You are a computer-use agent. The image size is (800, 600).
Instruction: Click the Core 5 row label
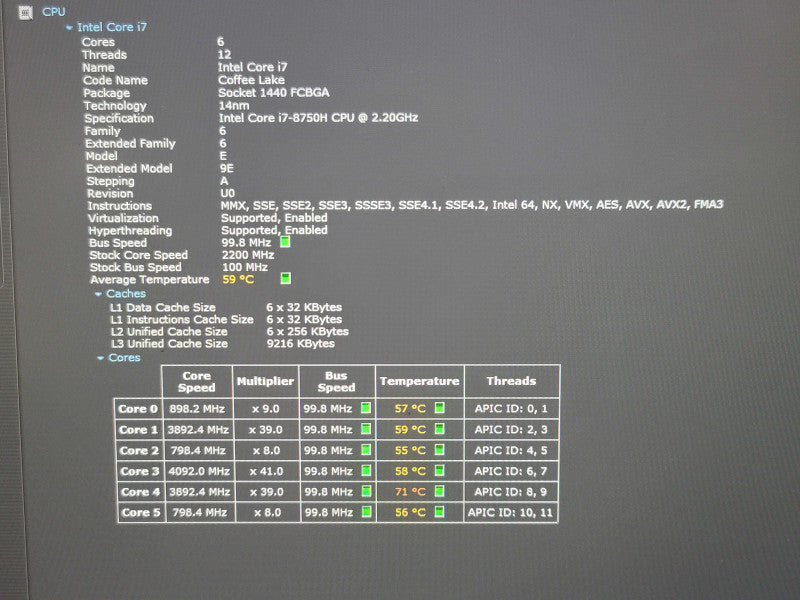pyautogui.click(x=140, y=512)
